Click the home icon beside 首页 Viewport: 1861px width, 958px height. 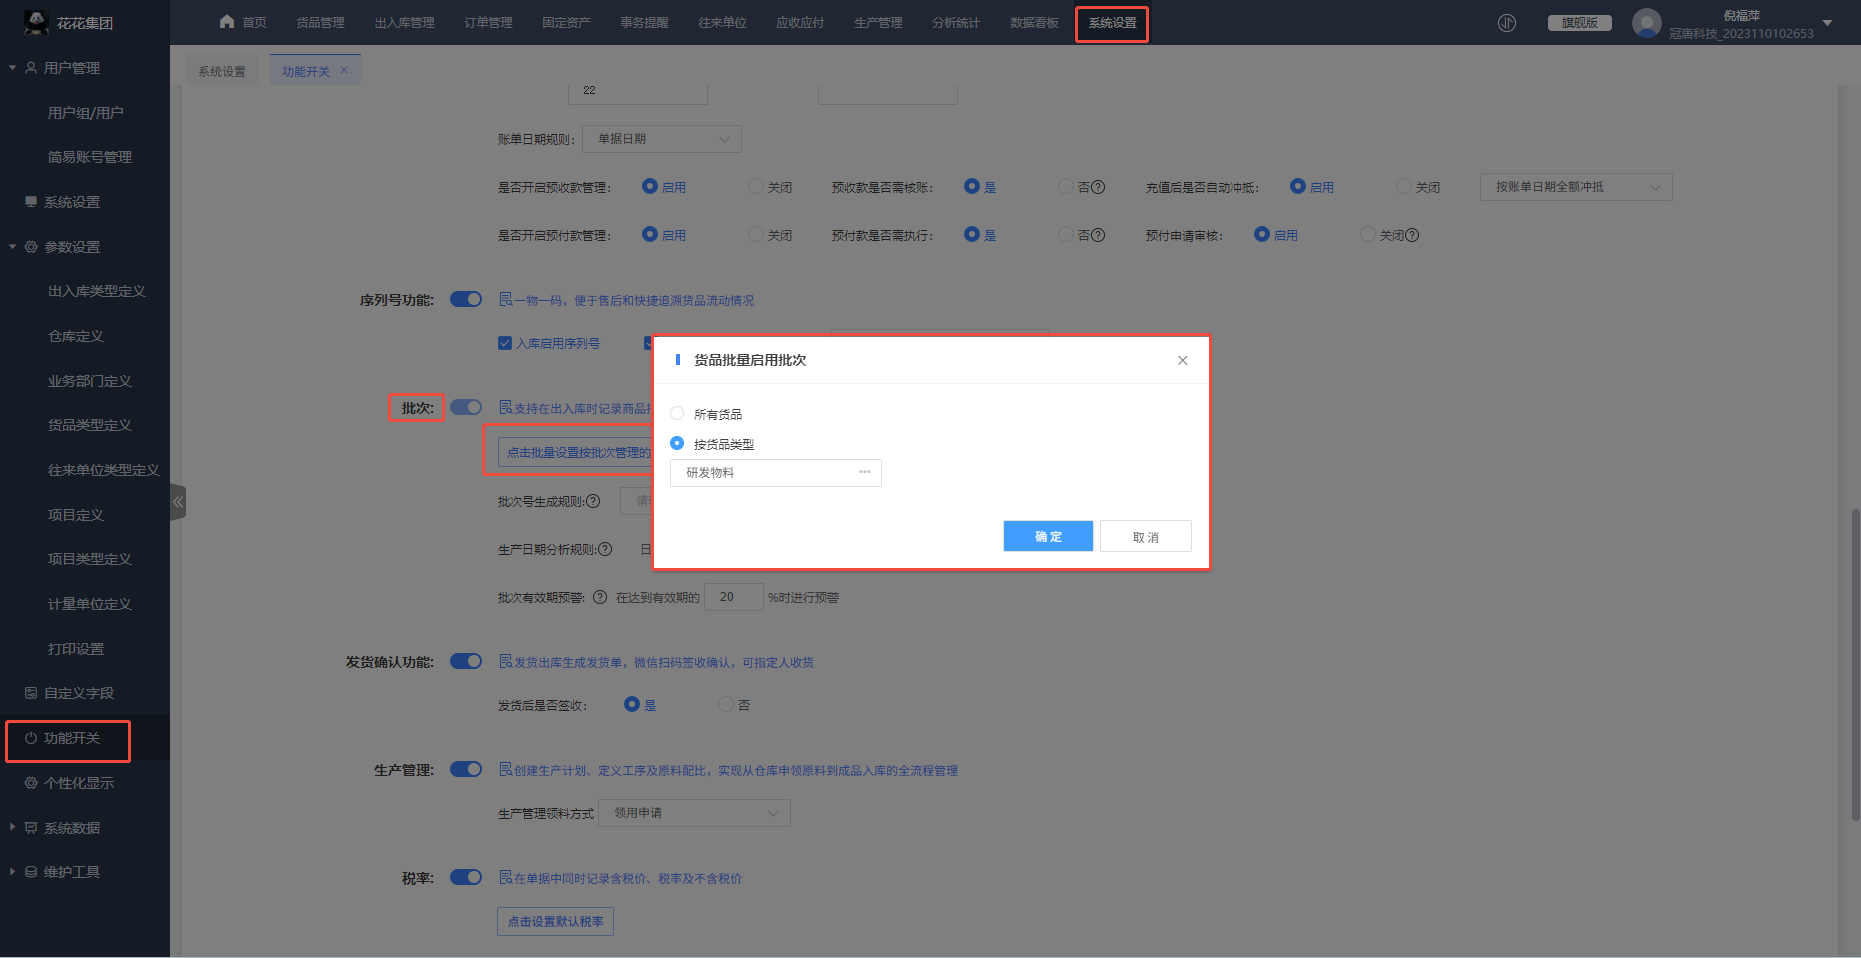coord(227,22)
